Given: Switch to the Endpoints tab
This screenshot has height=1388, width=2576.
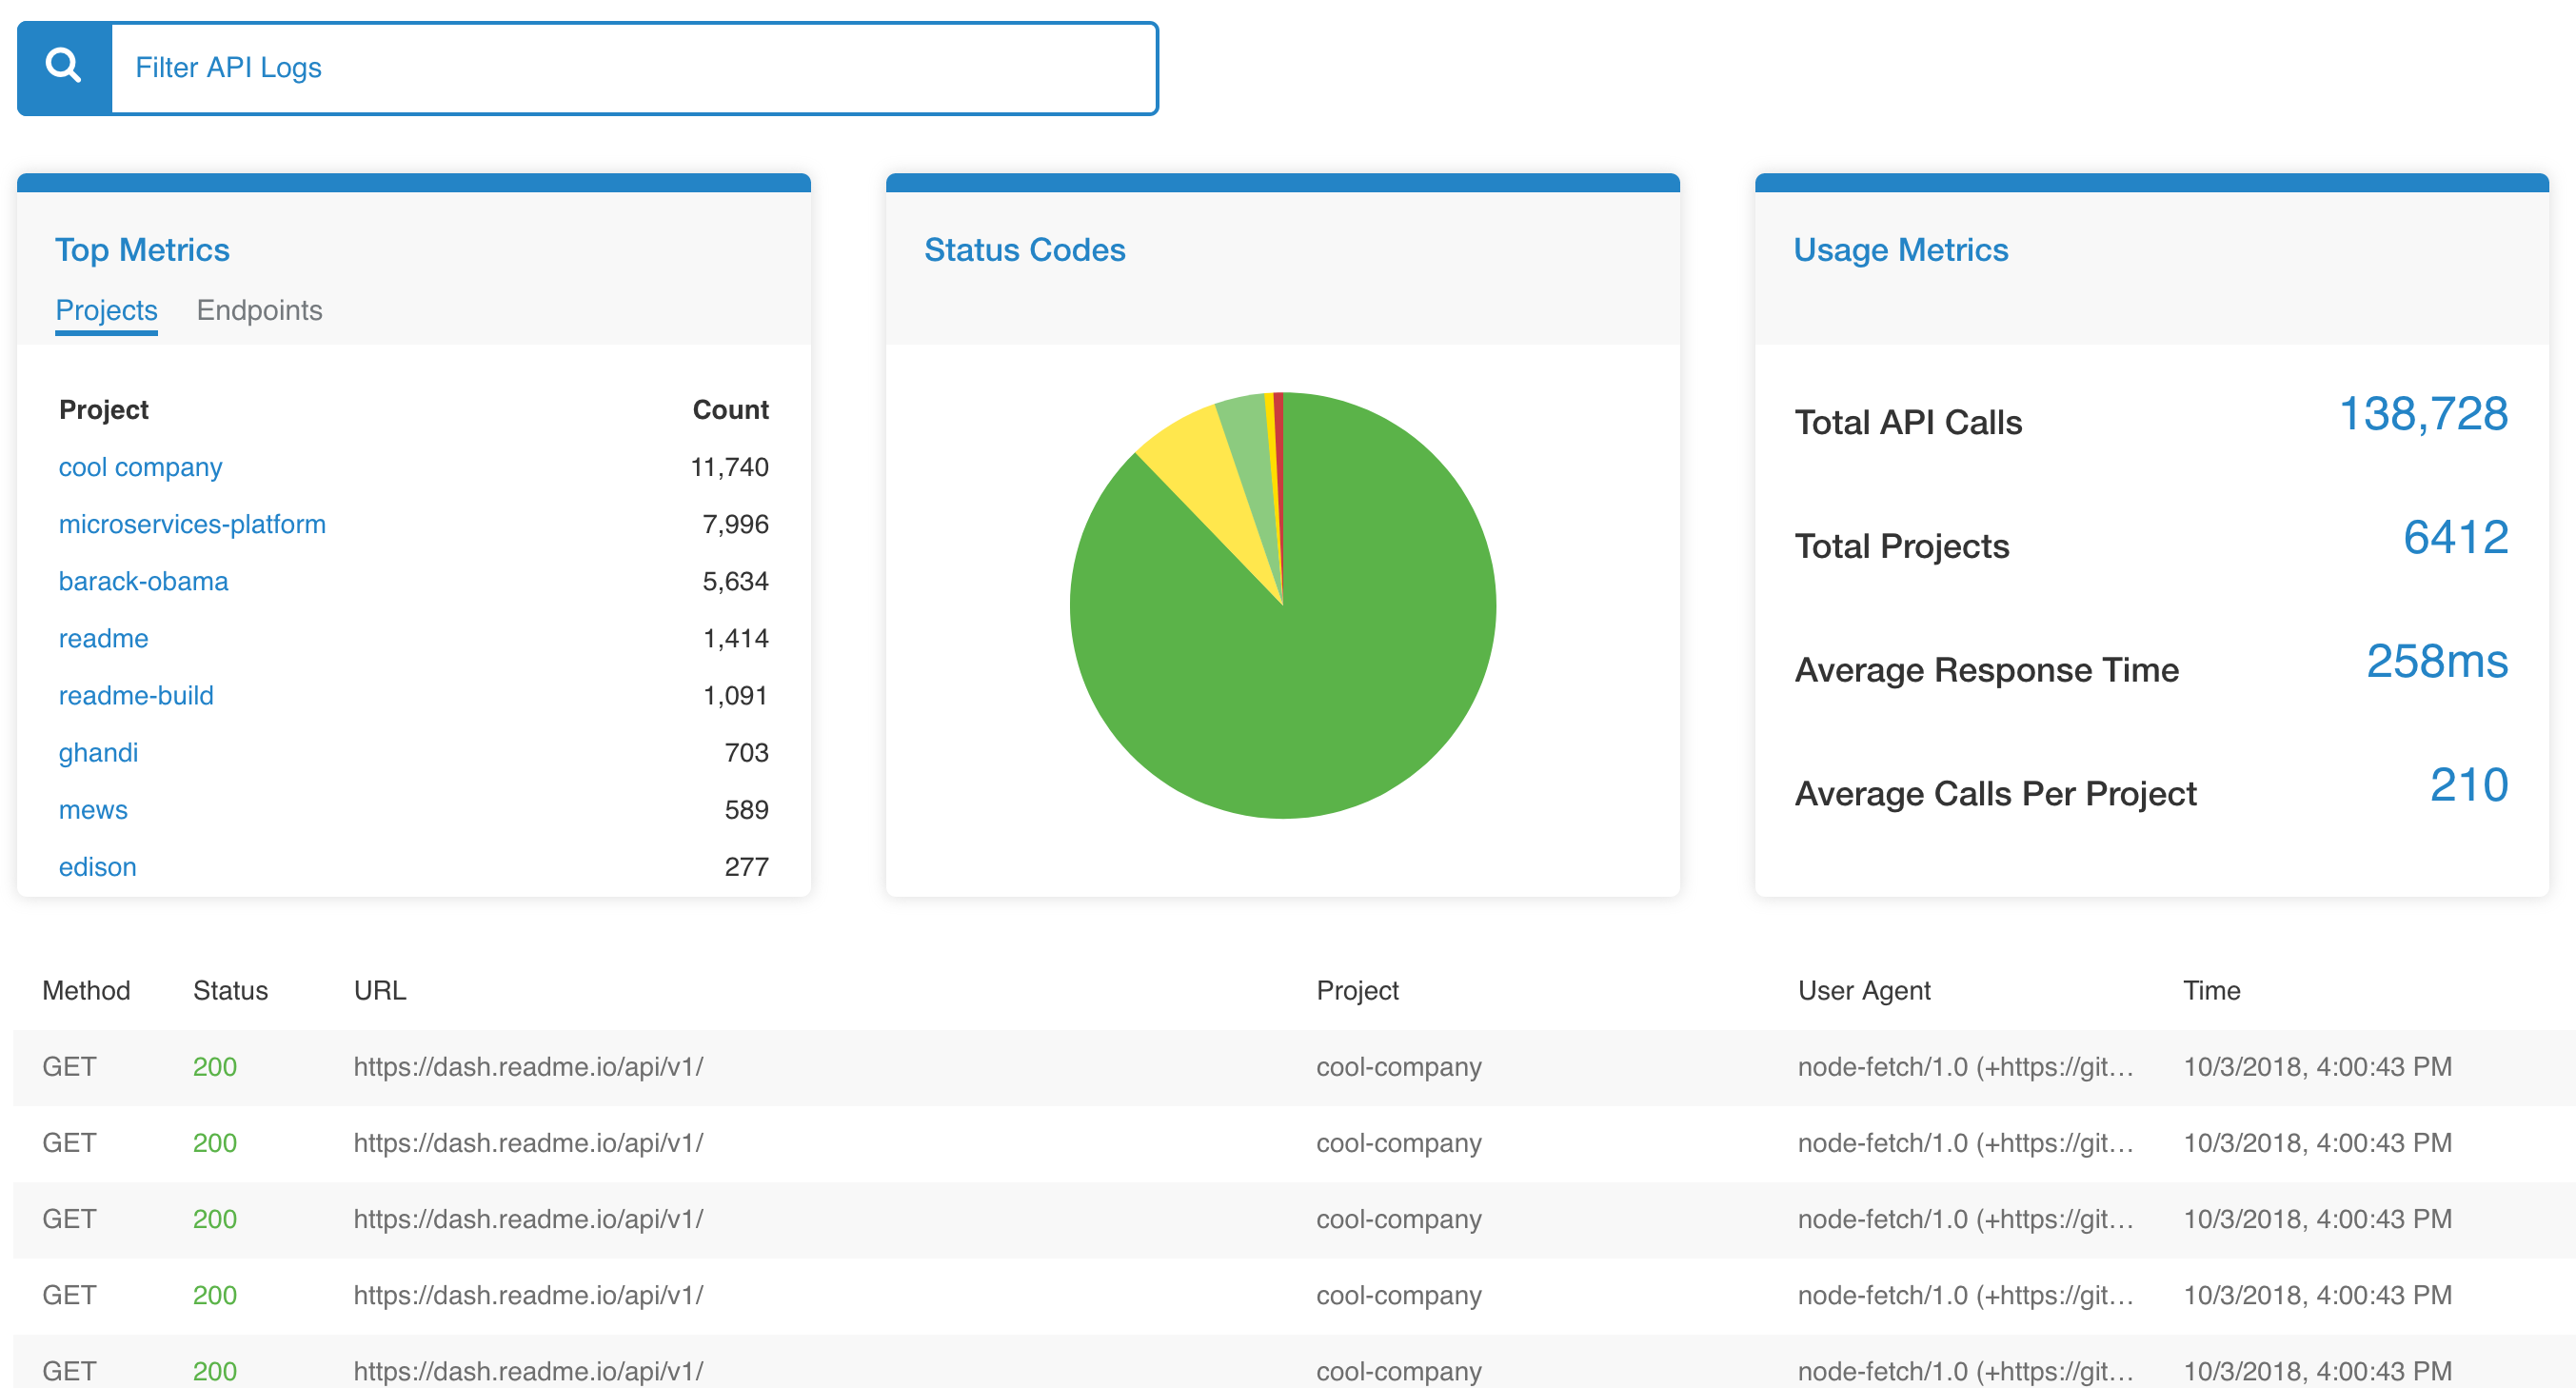Looking at the screenshot, I should (259, 310).
